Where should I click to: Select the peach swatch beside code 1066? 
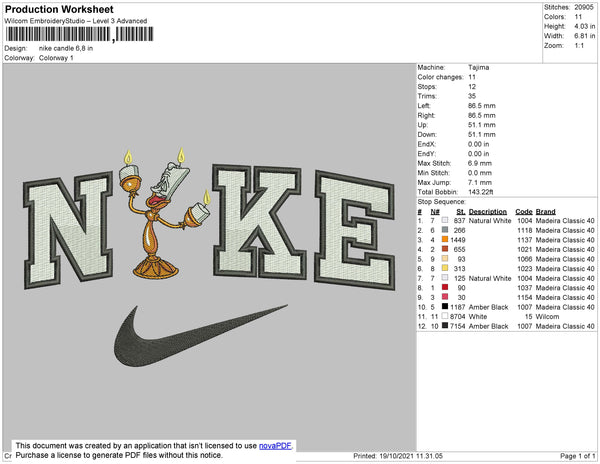445,259
